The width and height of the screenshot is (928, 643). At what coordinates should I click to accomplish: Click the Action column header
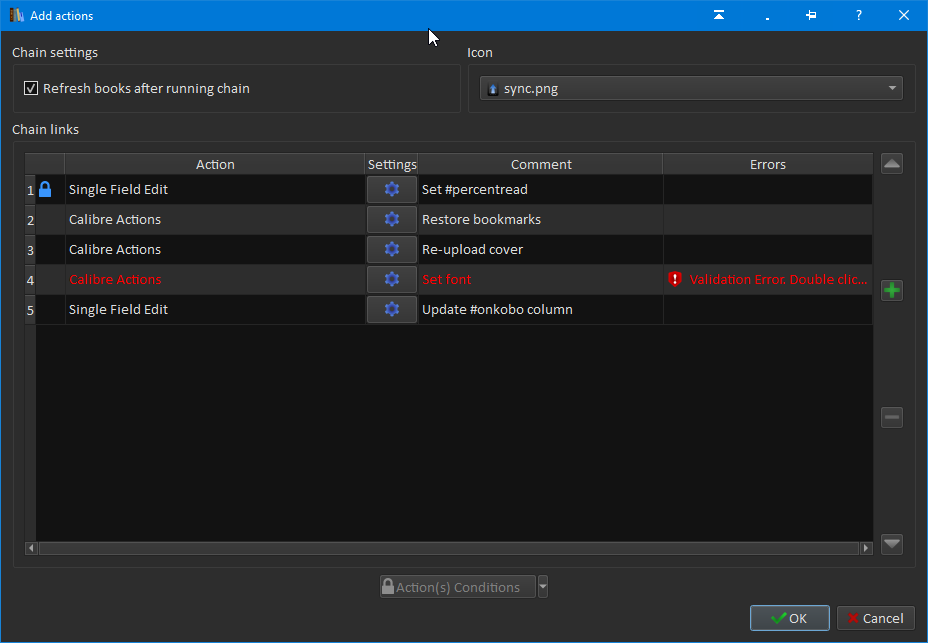[x=215, y=165]
